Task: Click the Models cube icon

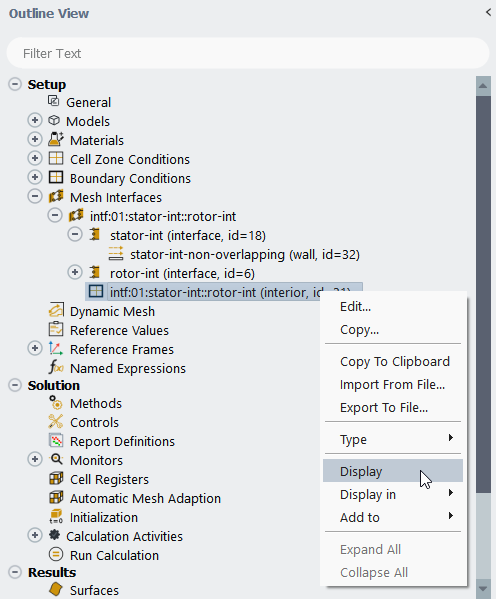Action: pos(54,120)
